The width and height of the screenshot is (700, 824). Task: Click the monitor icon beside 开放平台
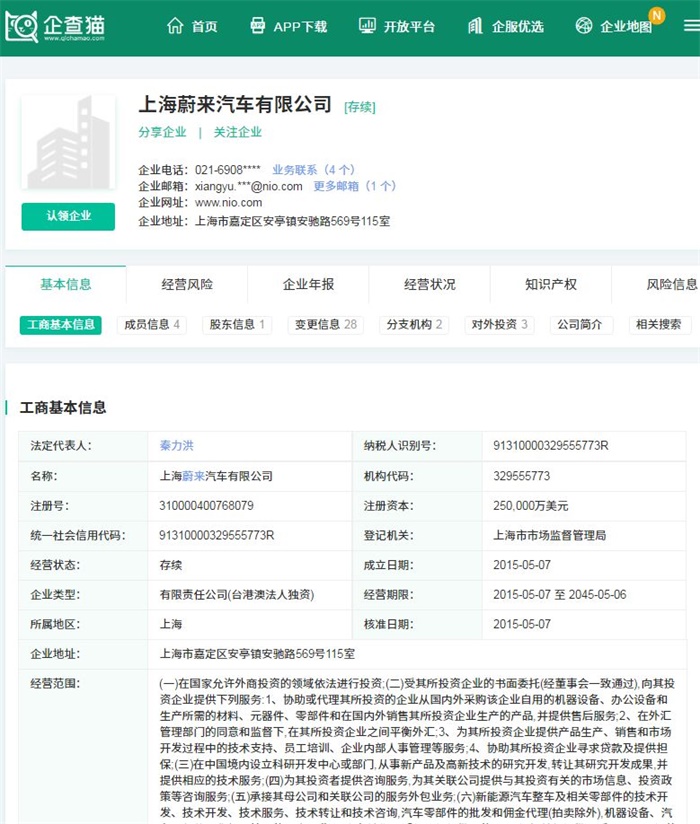[367, 25]
